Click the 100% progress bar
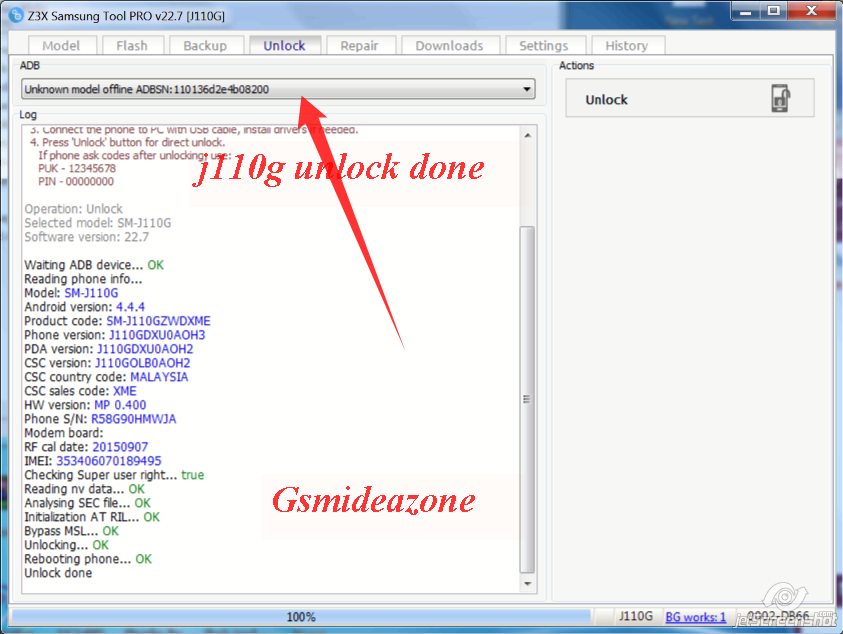843x634 pixels. point(301,617)
